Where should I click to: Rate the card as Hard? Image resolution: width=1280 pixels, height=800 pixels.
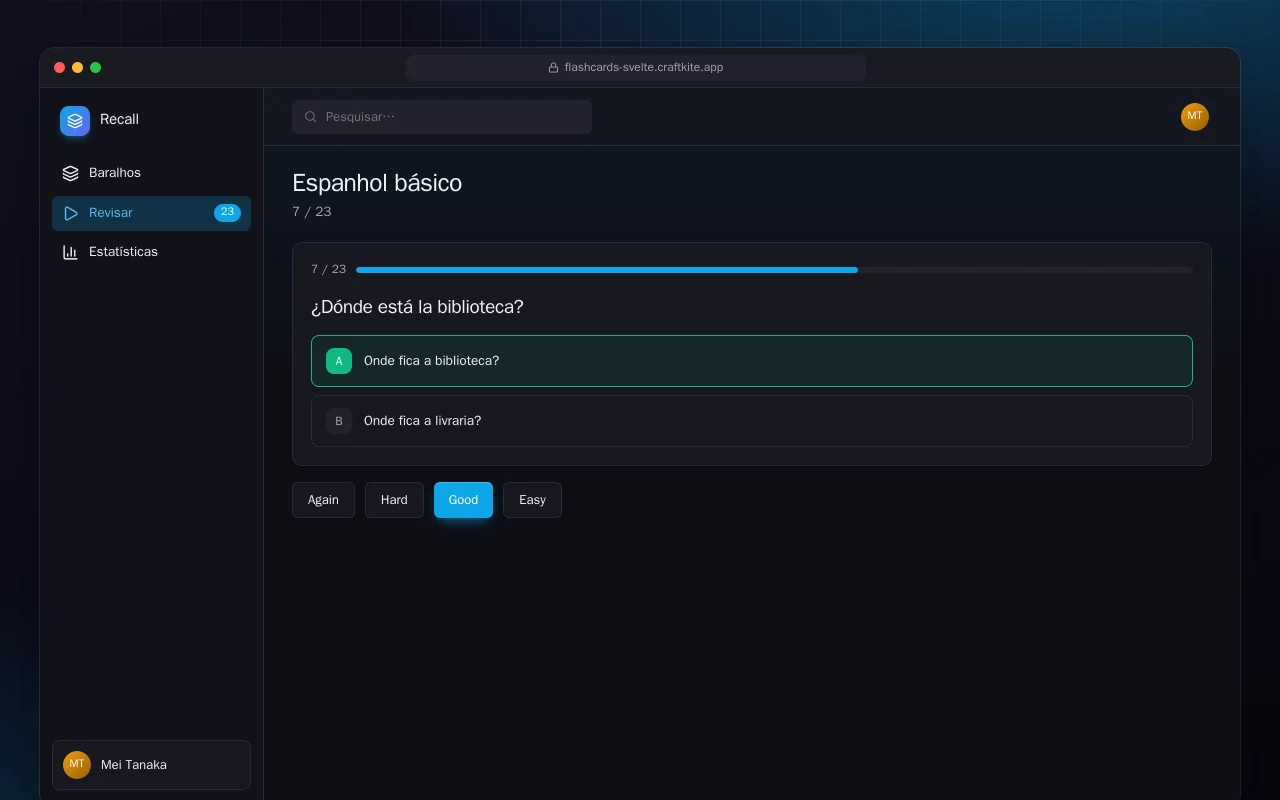tap(394, 500)
